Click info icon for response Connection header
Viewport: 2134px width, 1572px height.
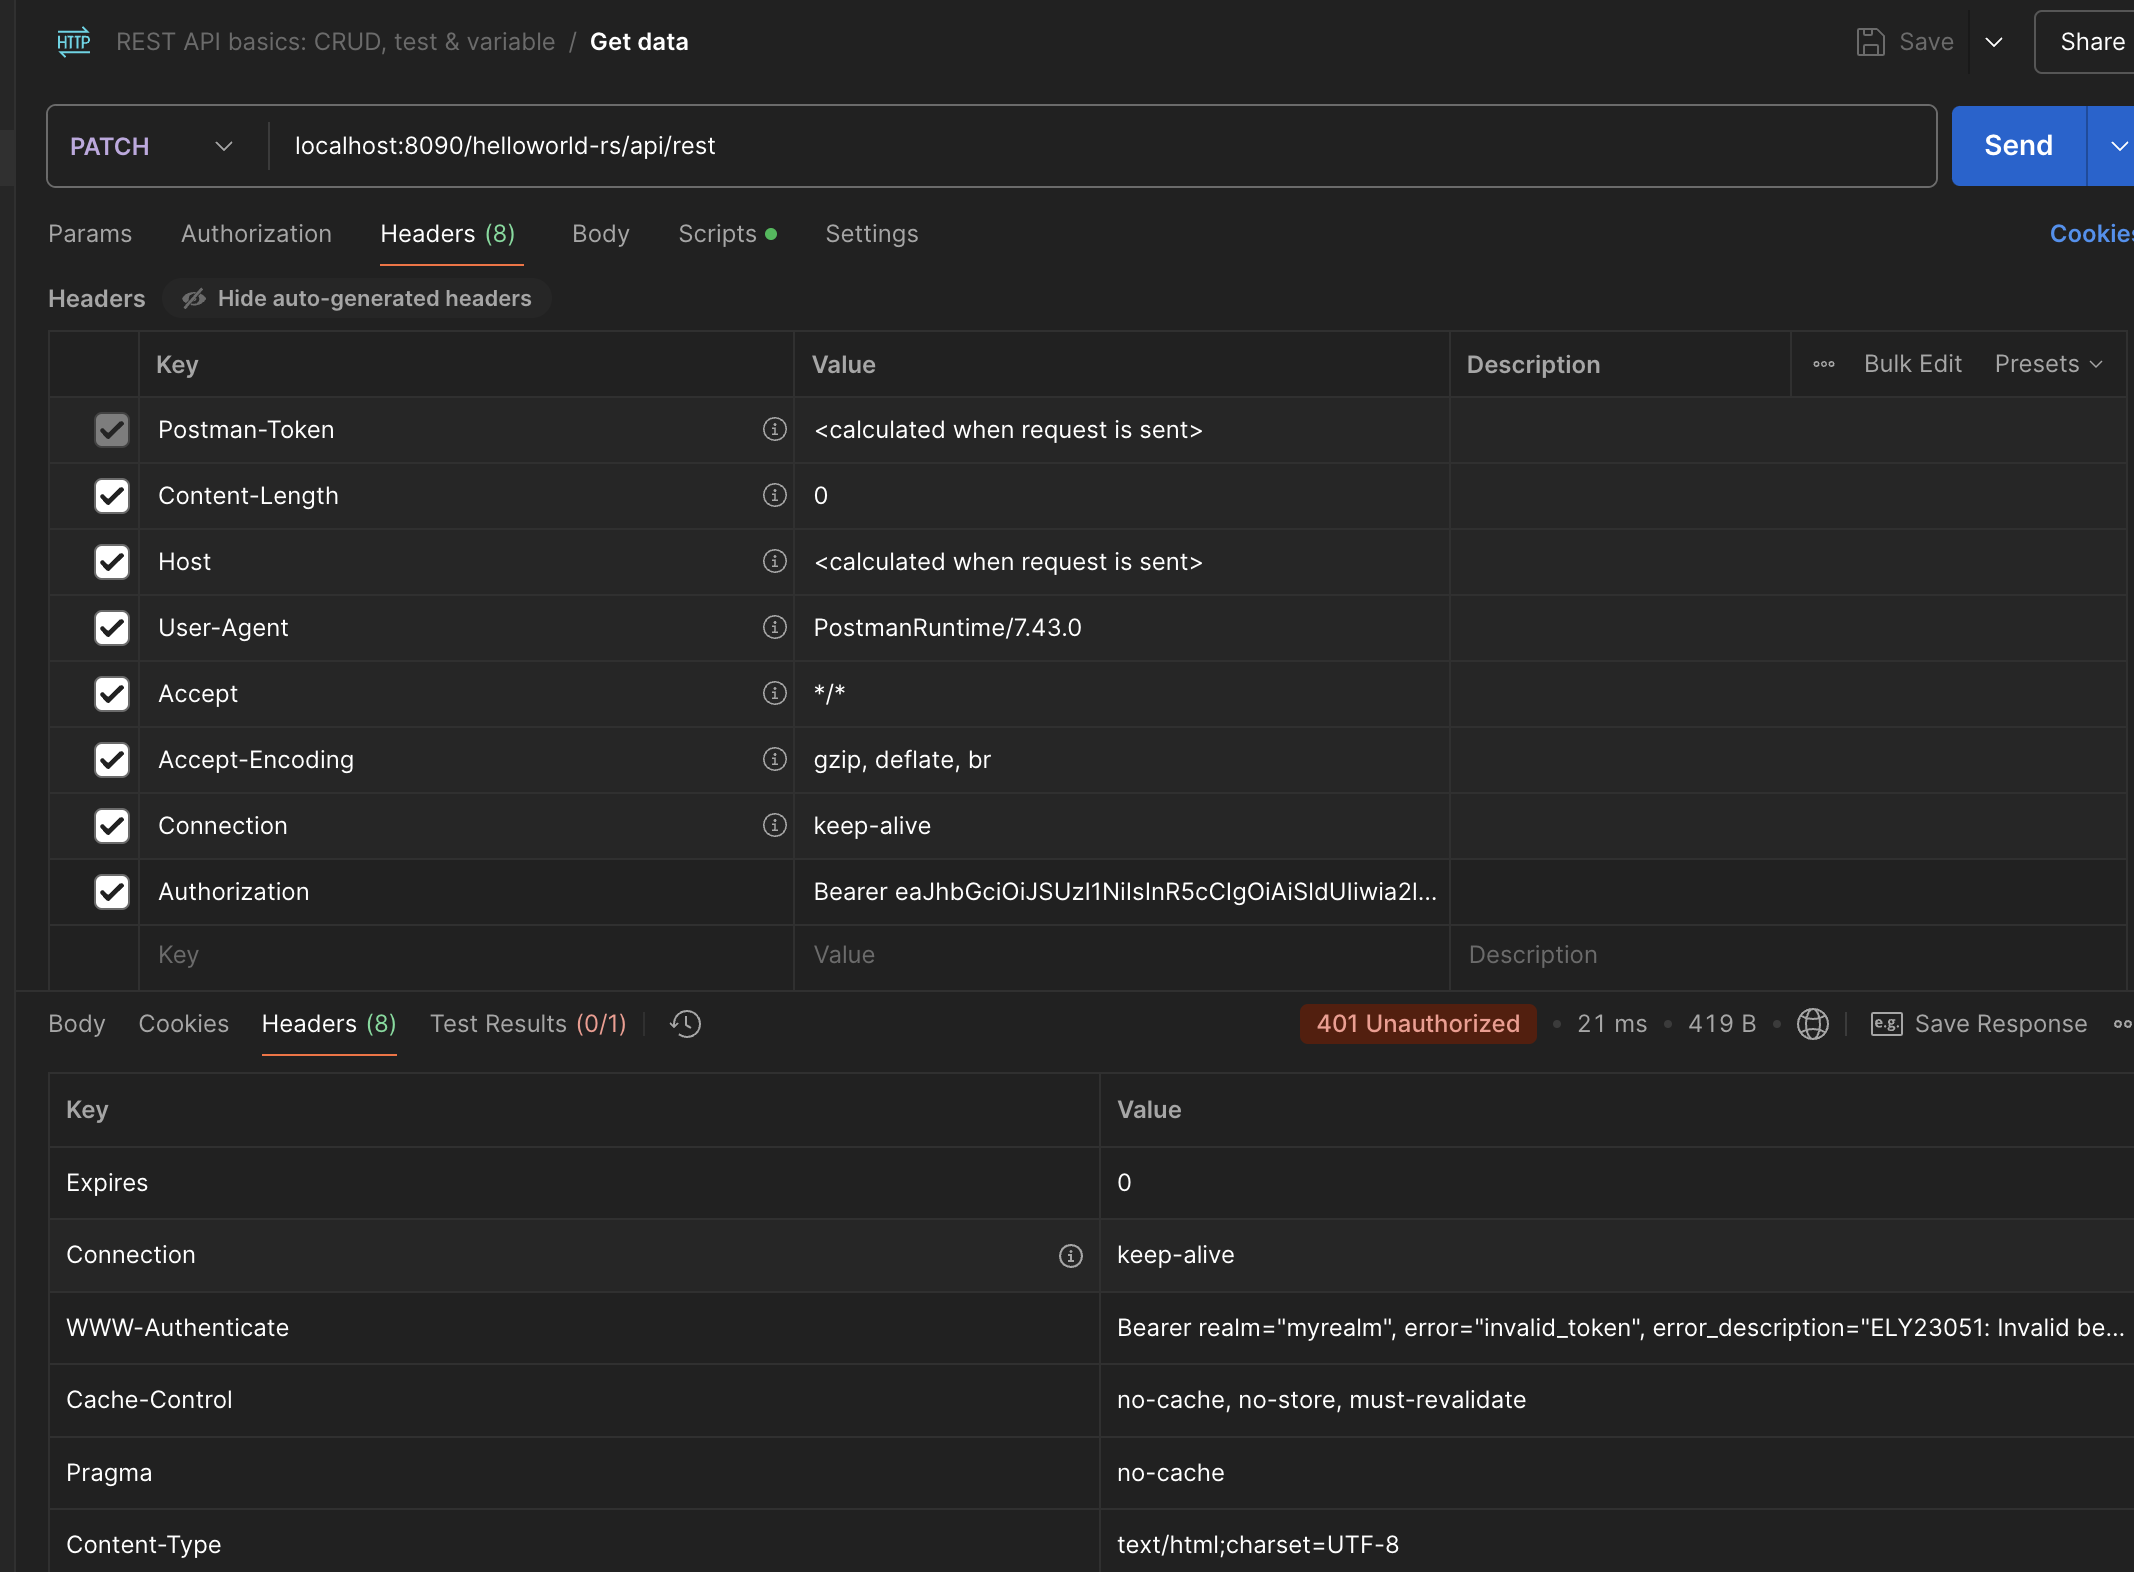pyautogui.click(x=1070, y=1256)
